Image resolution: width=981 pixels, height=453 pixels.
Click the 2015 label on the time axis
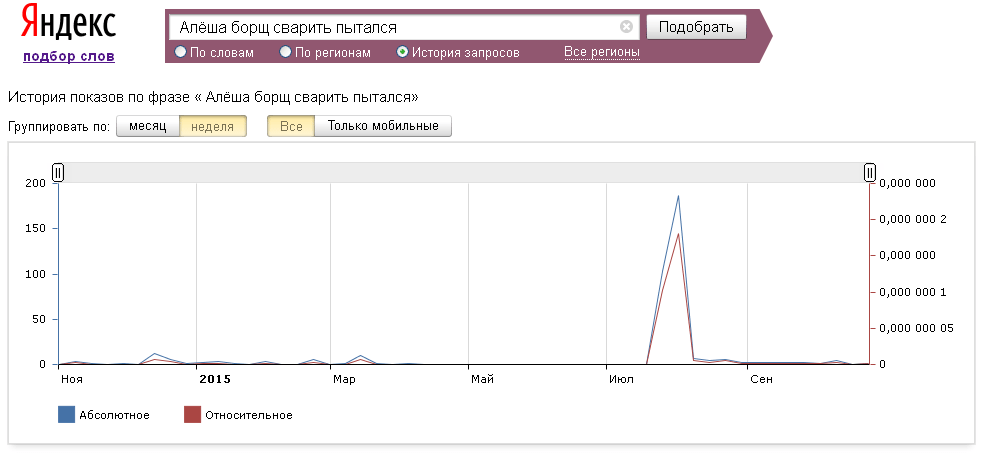[214, 380]
